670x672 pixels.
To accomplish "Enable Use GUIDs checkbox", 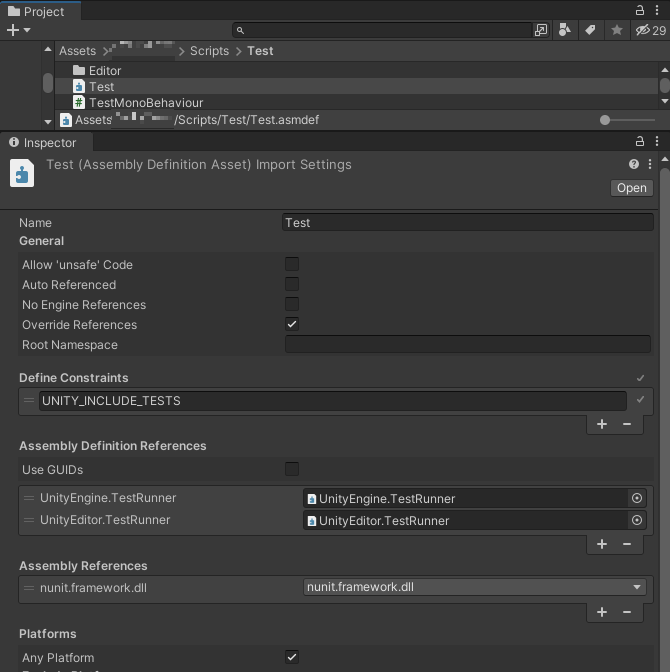I will [x=292, y=469].
